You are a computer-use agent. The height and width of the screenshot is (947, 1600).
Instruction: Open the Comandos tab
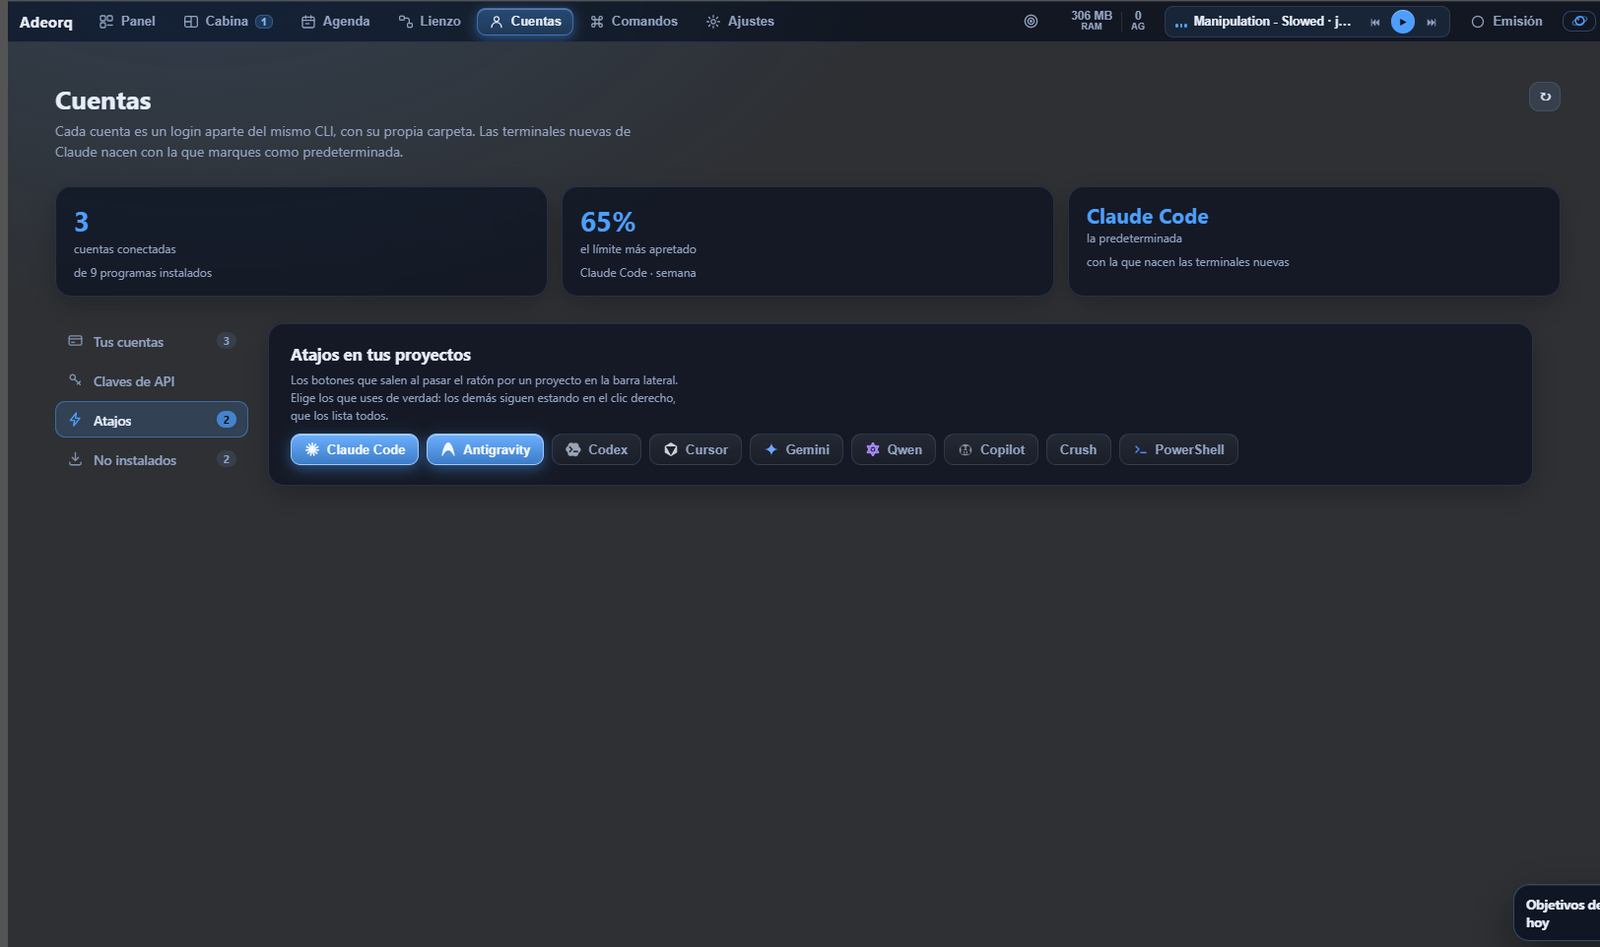point(634,21)
